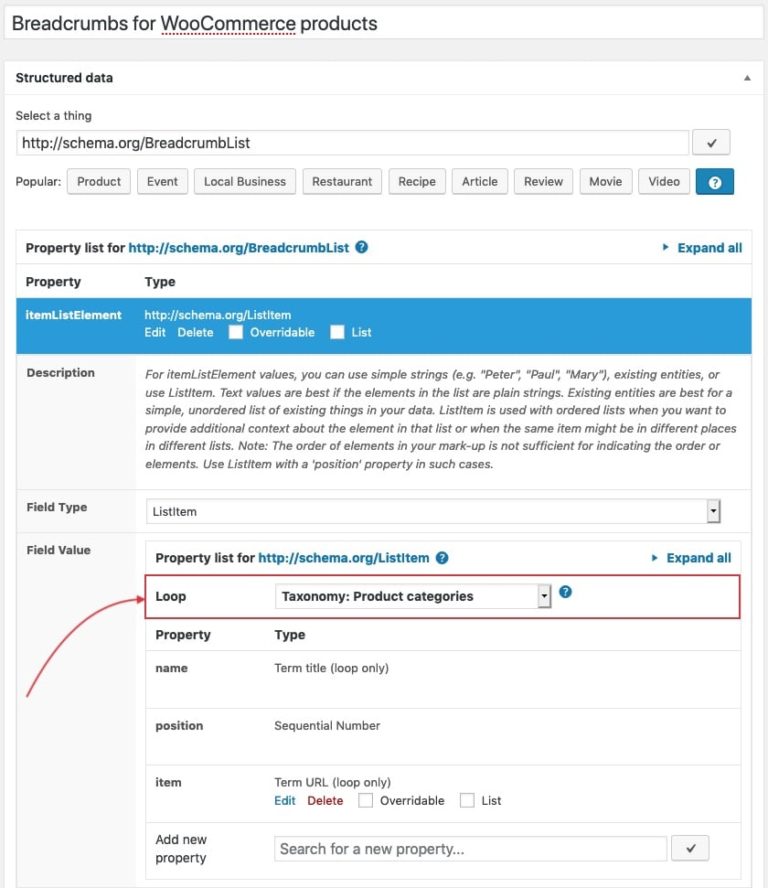Expand all ListItem properties
This screenshot has height=888, width=768.
pyautogui.click(x=692, y=558)
